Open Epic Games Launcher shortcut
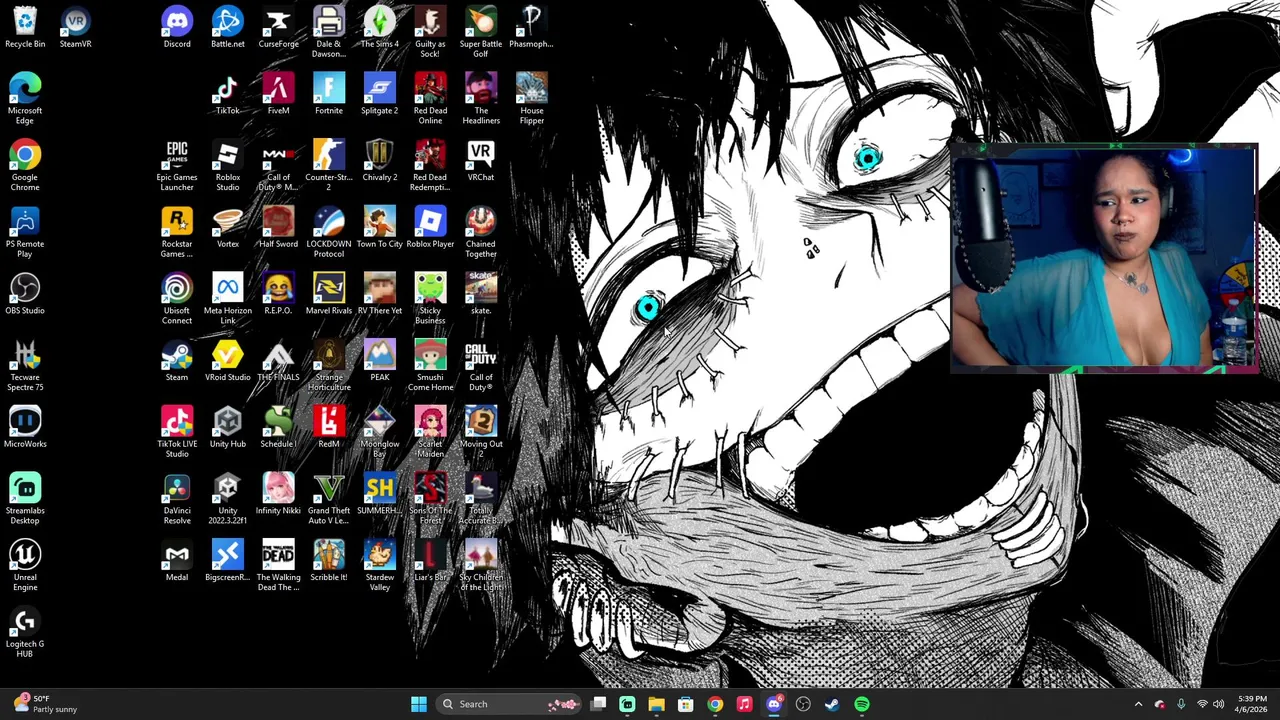 coord(177,165)
